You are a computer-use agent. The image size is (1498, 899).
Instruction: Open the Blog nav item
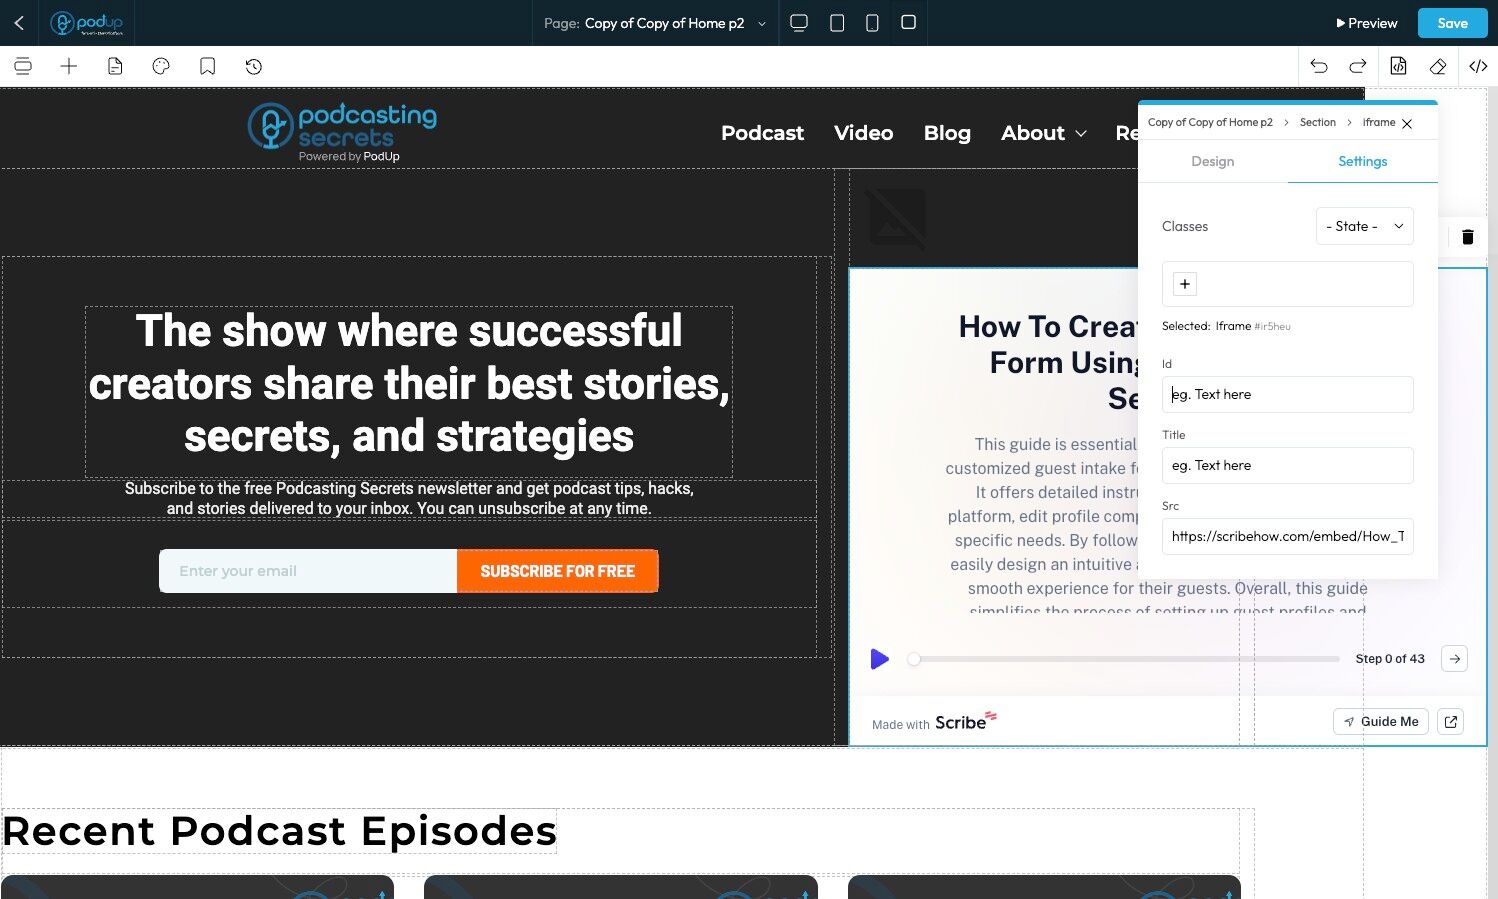point(947,133)
